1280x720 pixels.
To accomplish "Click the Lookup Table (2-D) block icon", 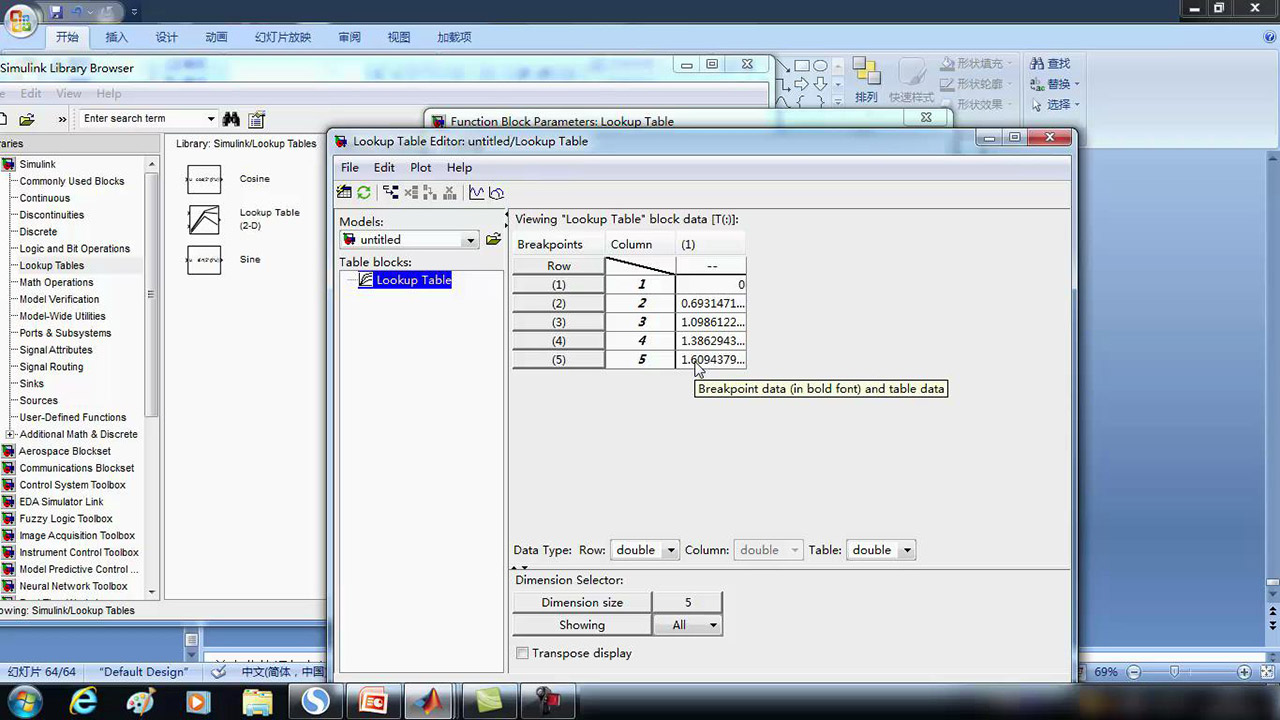I will coord(204,219).
